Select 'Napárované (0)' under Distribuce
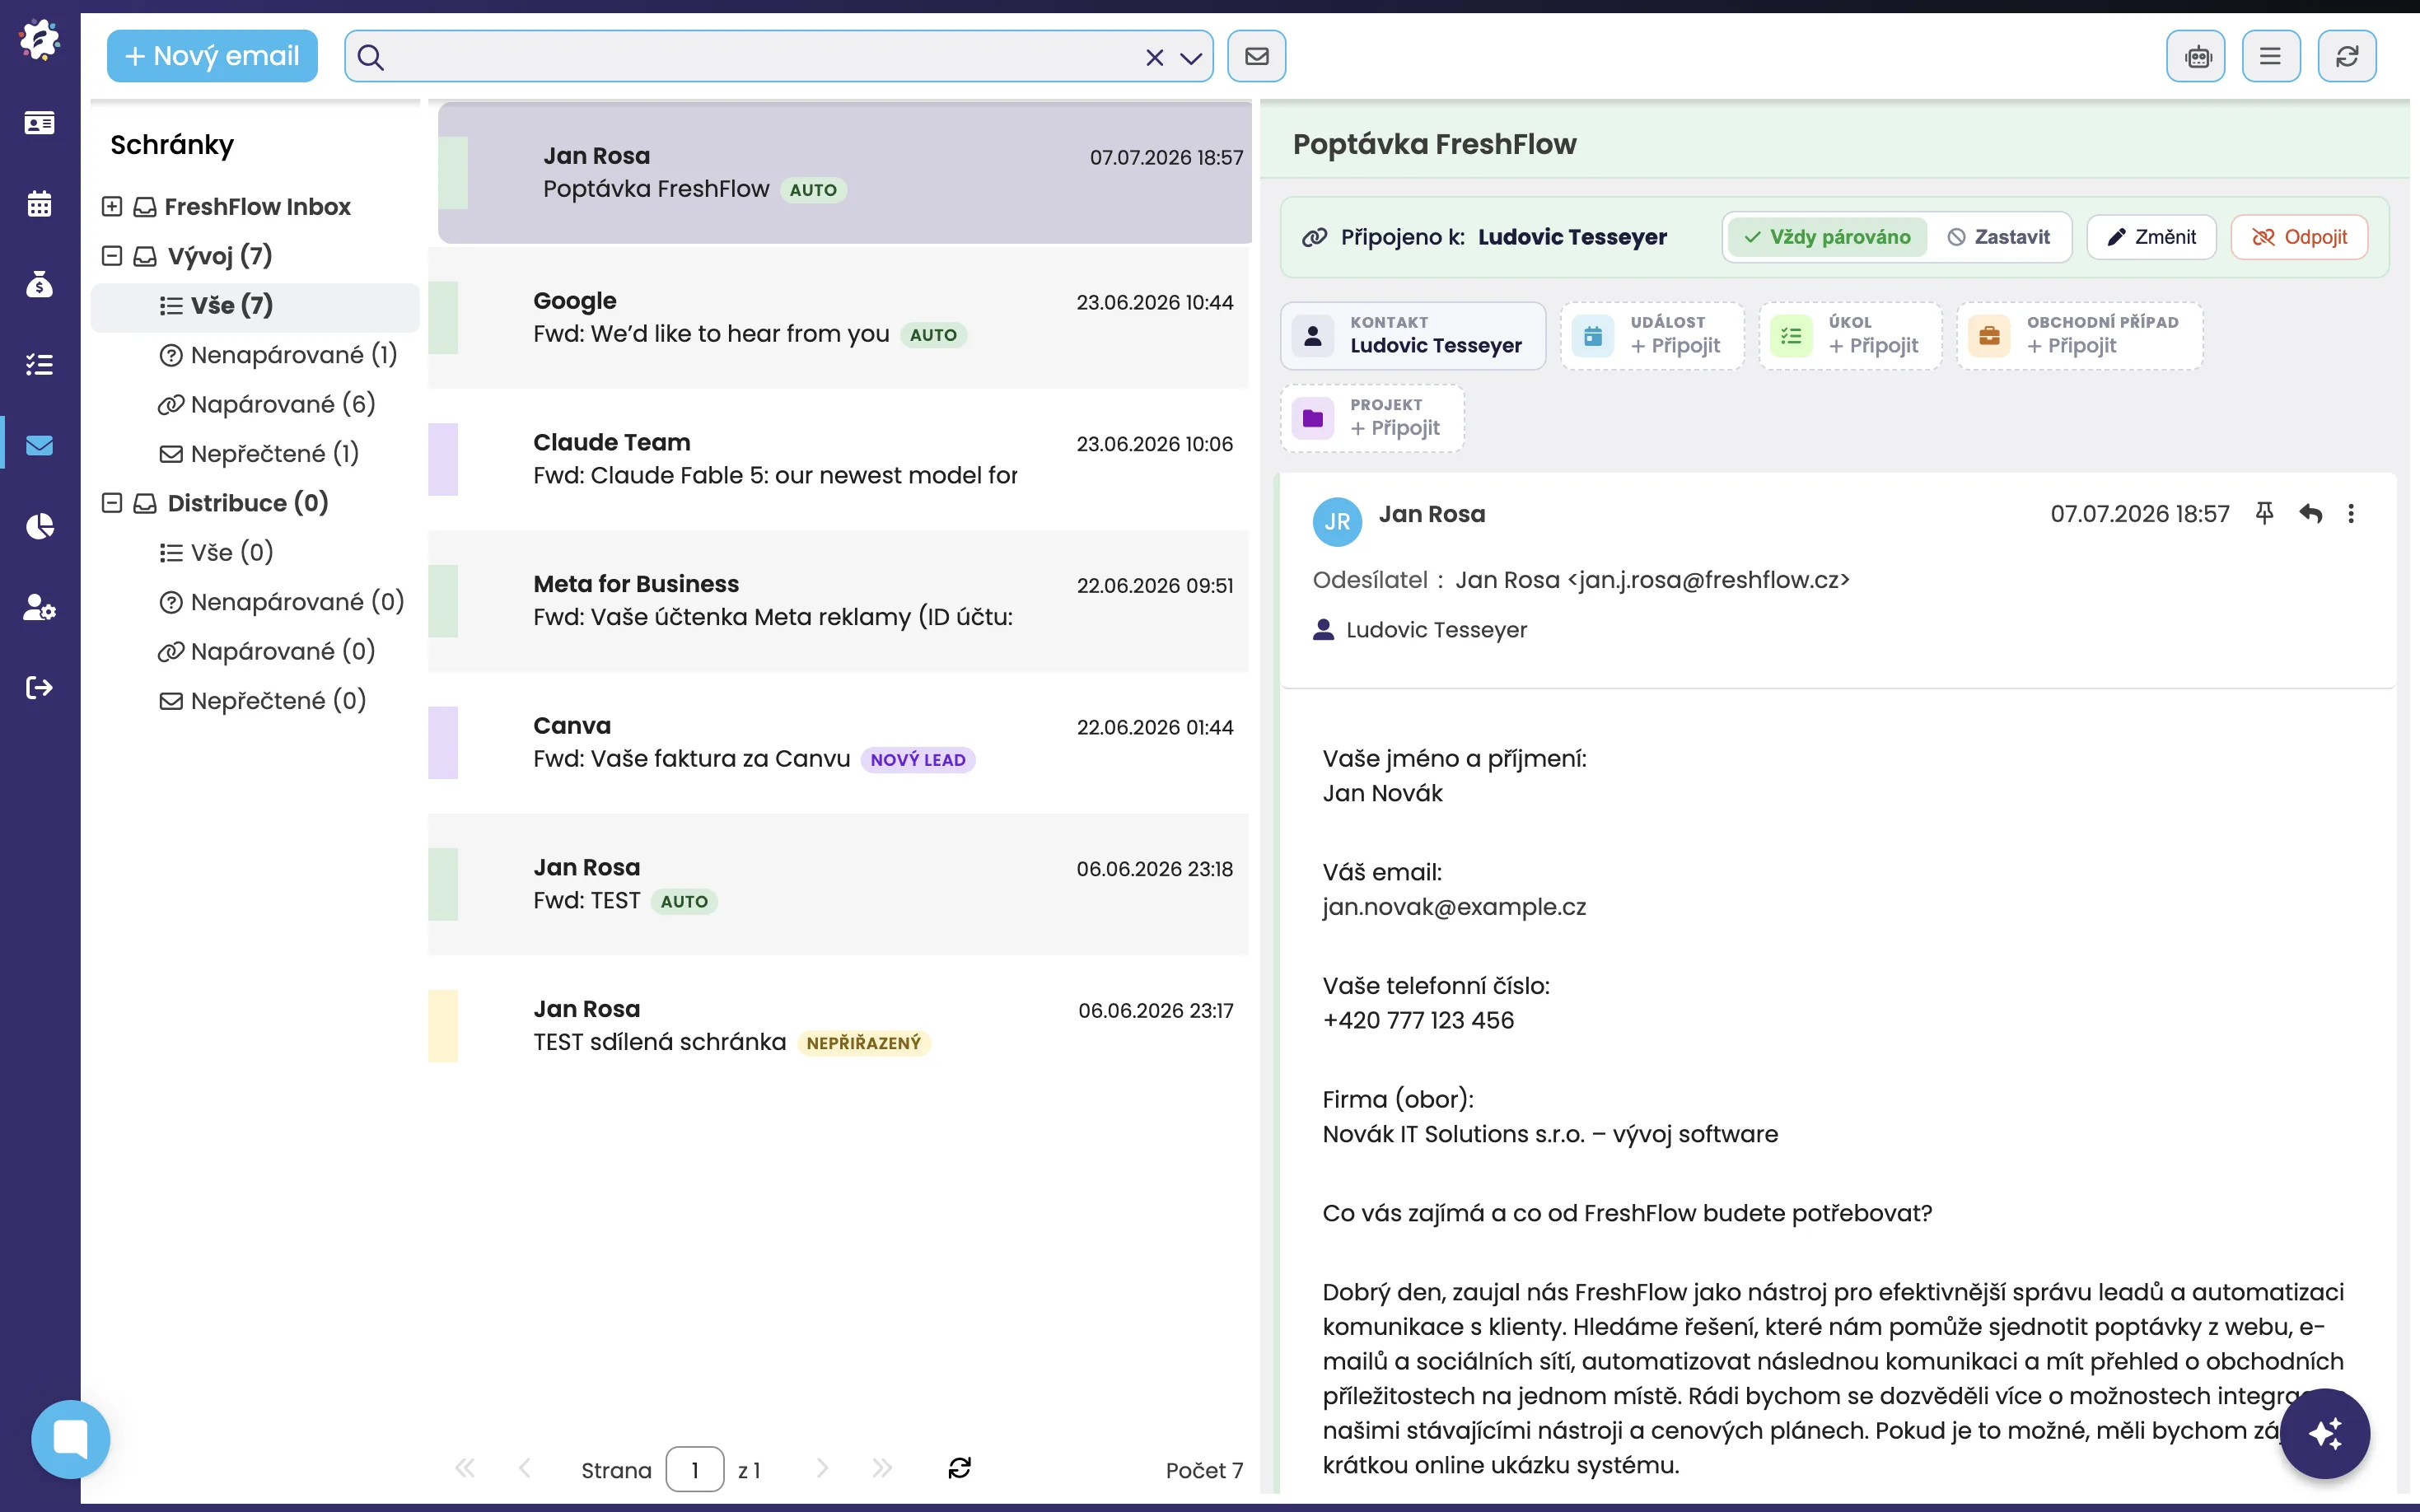Screen dimensions: 2420x1512 266,652
